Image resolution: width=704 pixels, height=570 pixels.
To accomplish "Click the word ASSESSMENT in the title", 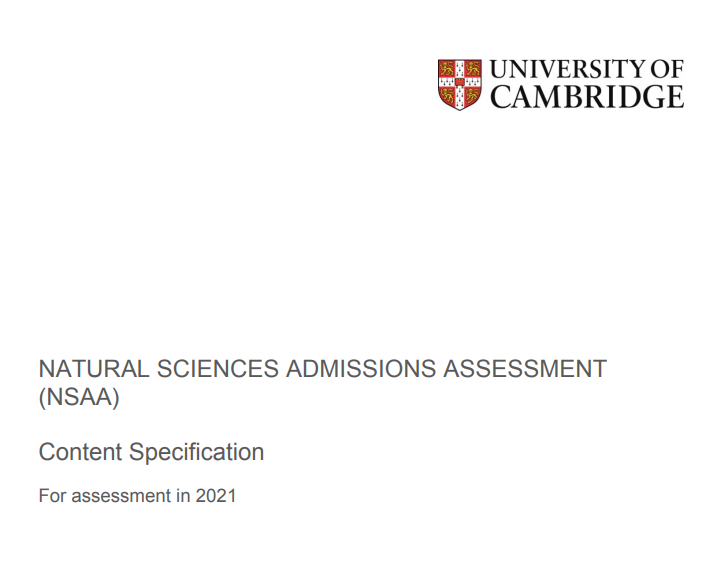I will (x=525, y=369).
